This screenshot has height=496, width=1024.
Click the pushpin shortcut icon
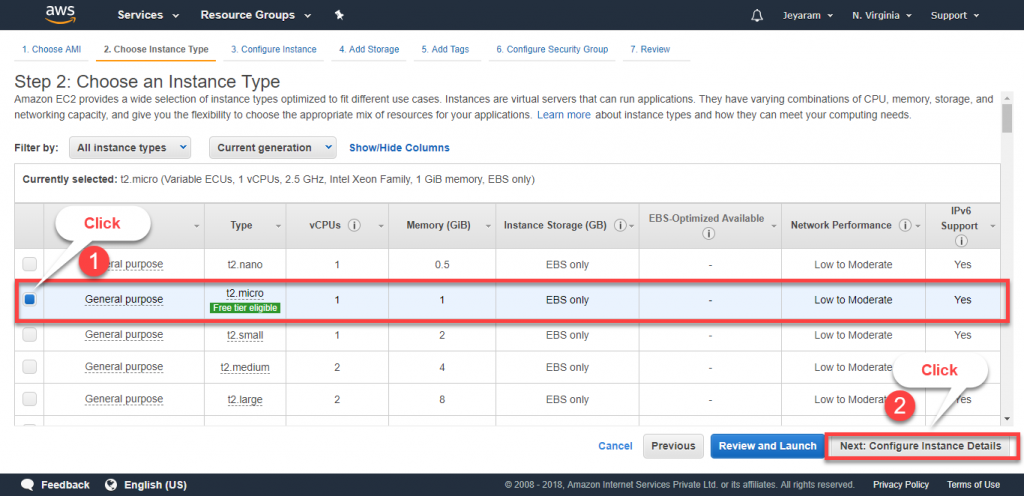point(339,15)
